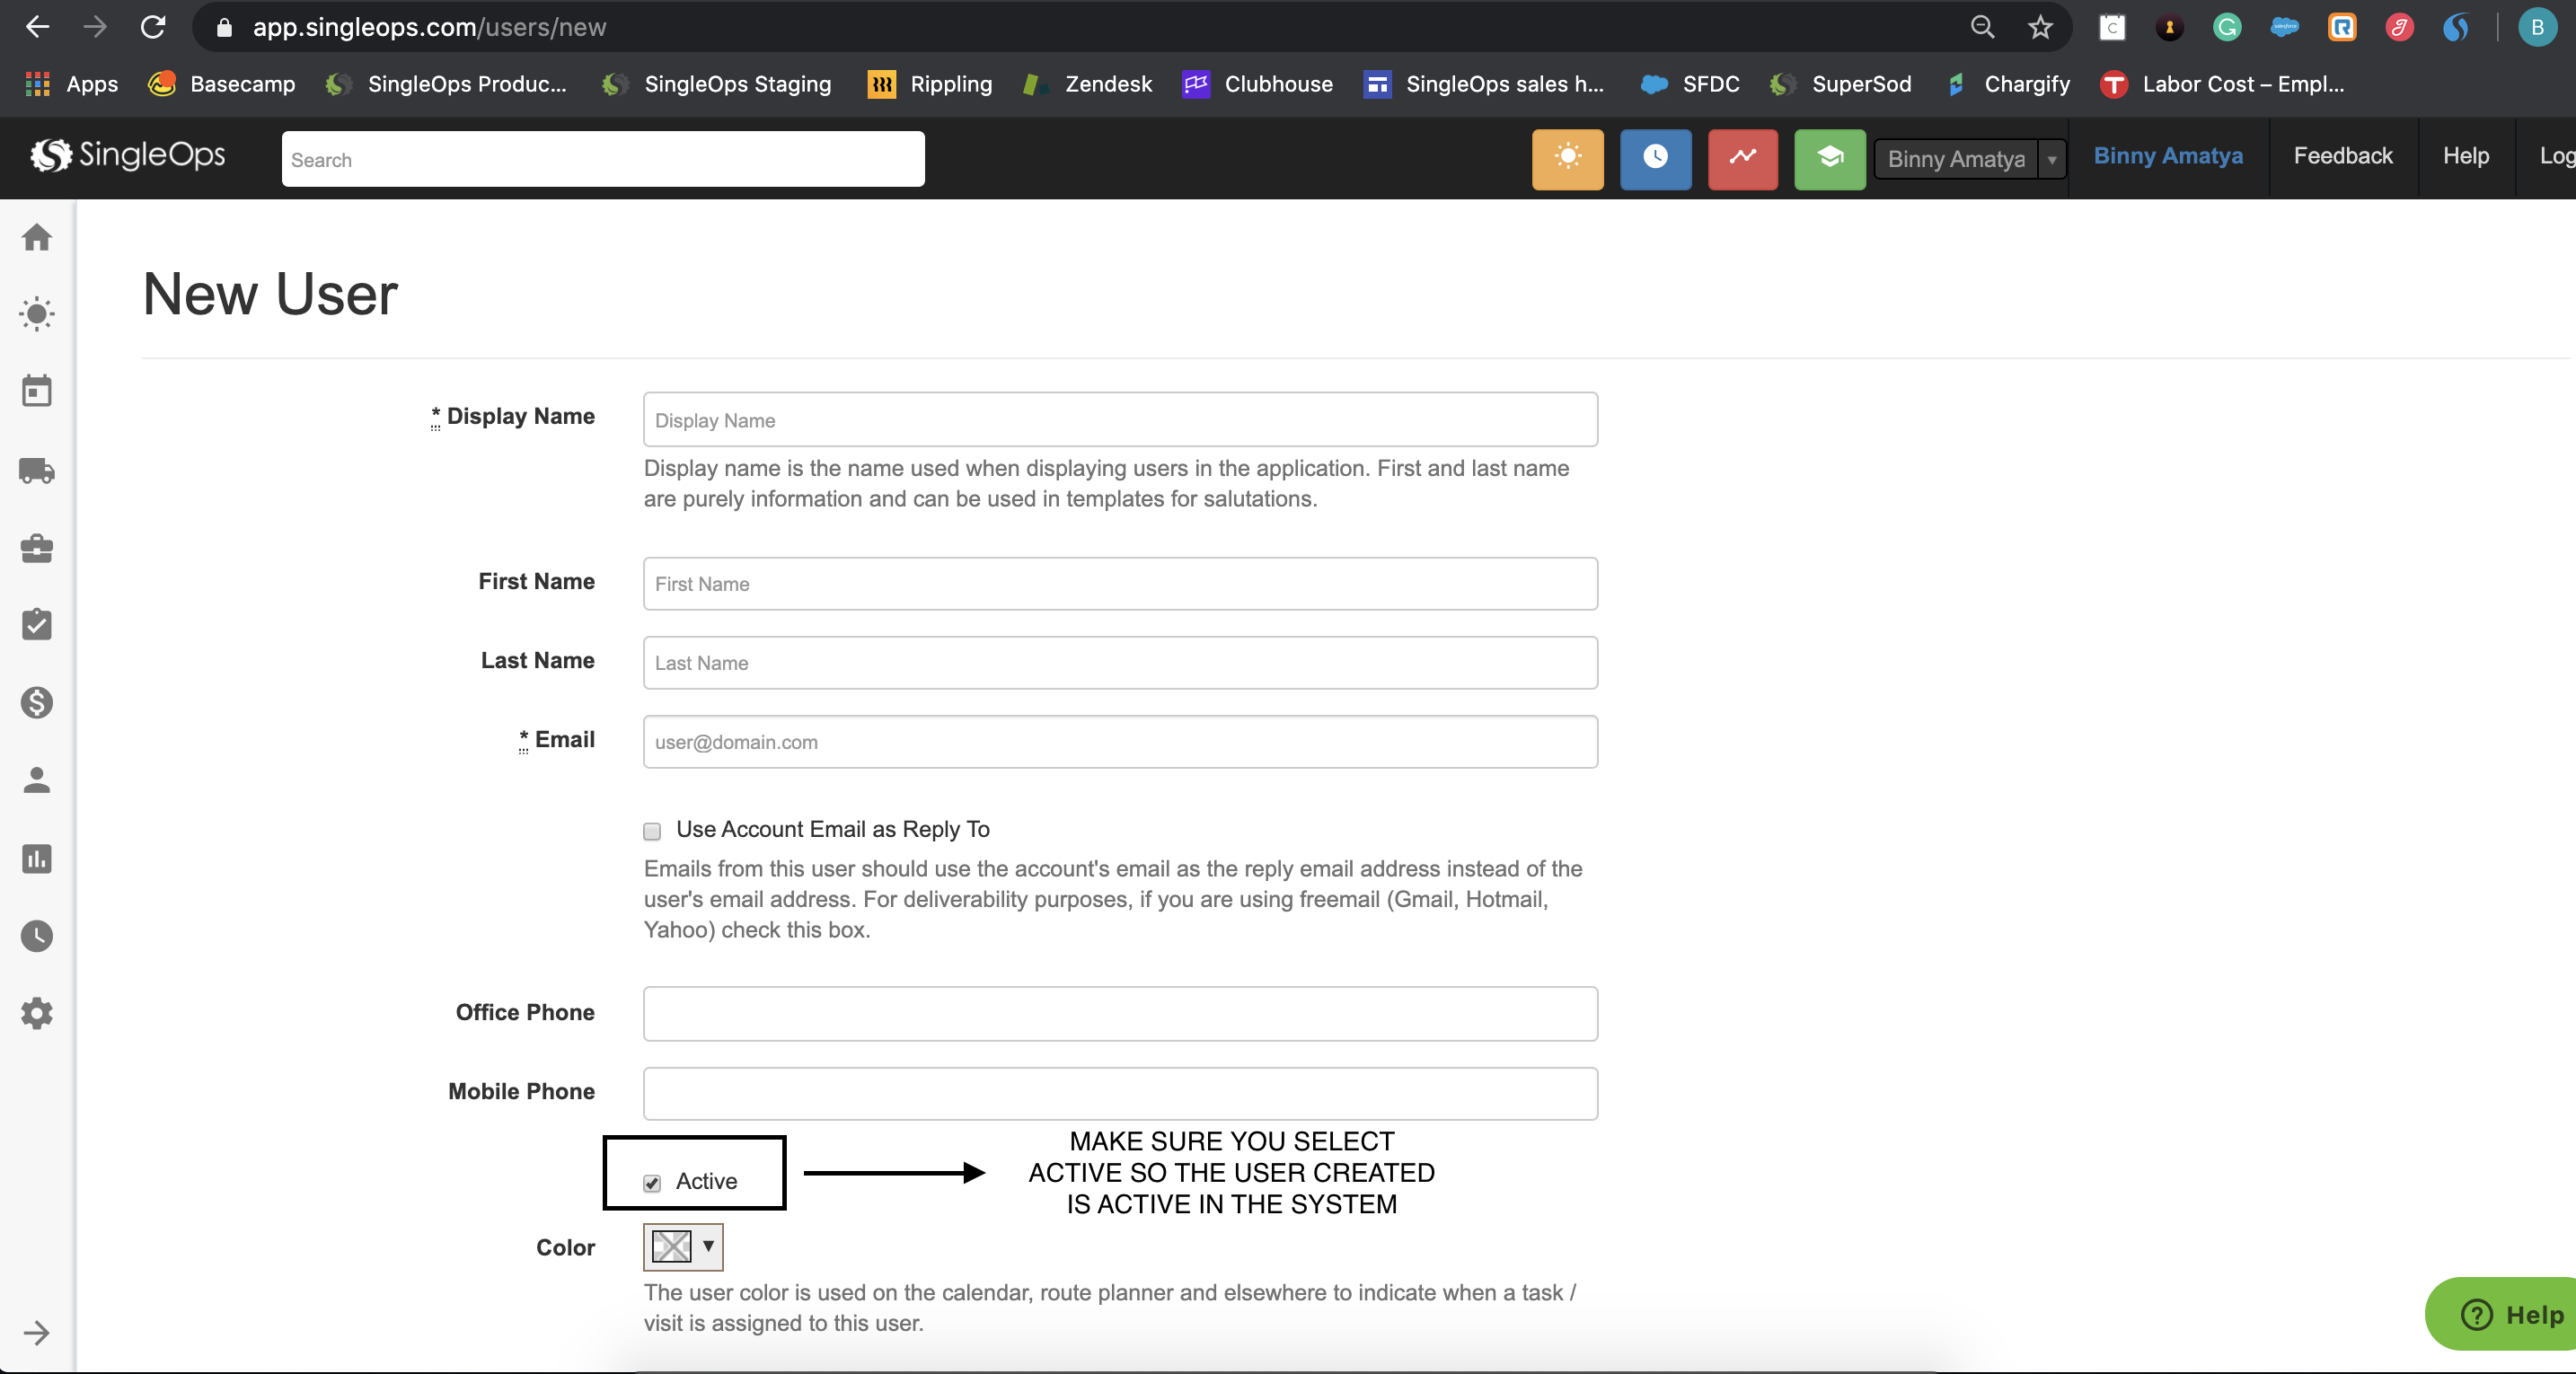This screenshot has width=2576, height=1374.
Task: Open Feedback in the top navigation
Action: (x=2343, y=156)
